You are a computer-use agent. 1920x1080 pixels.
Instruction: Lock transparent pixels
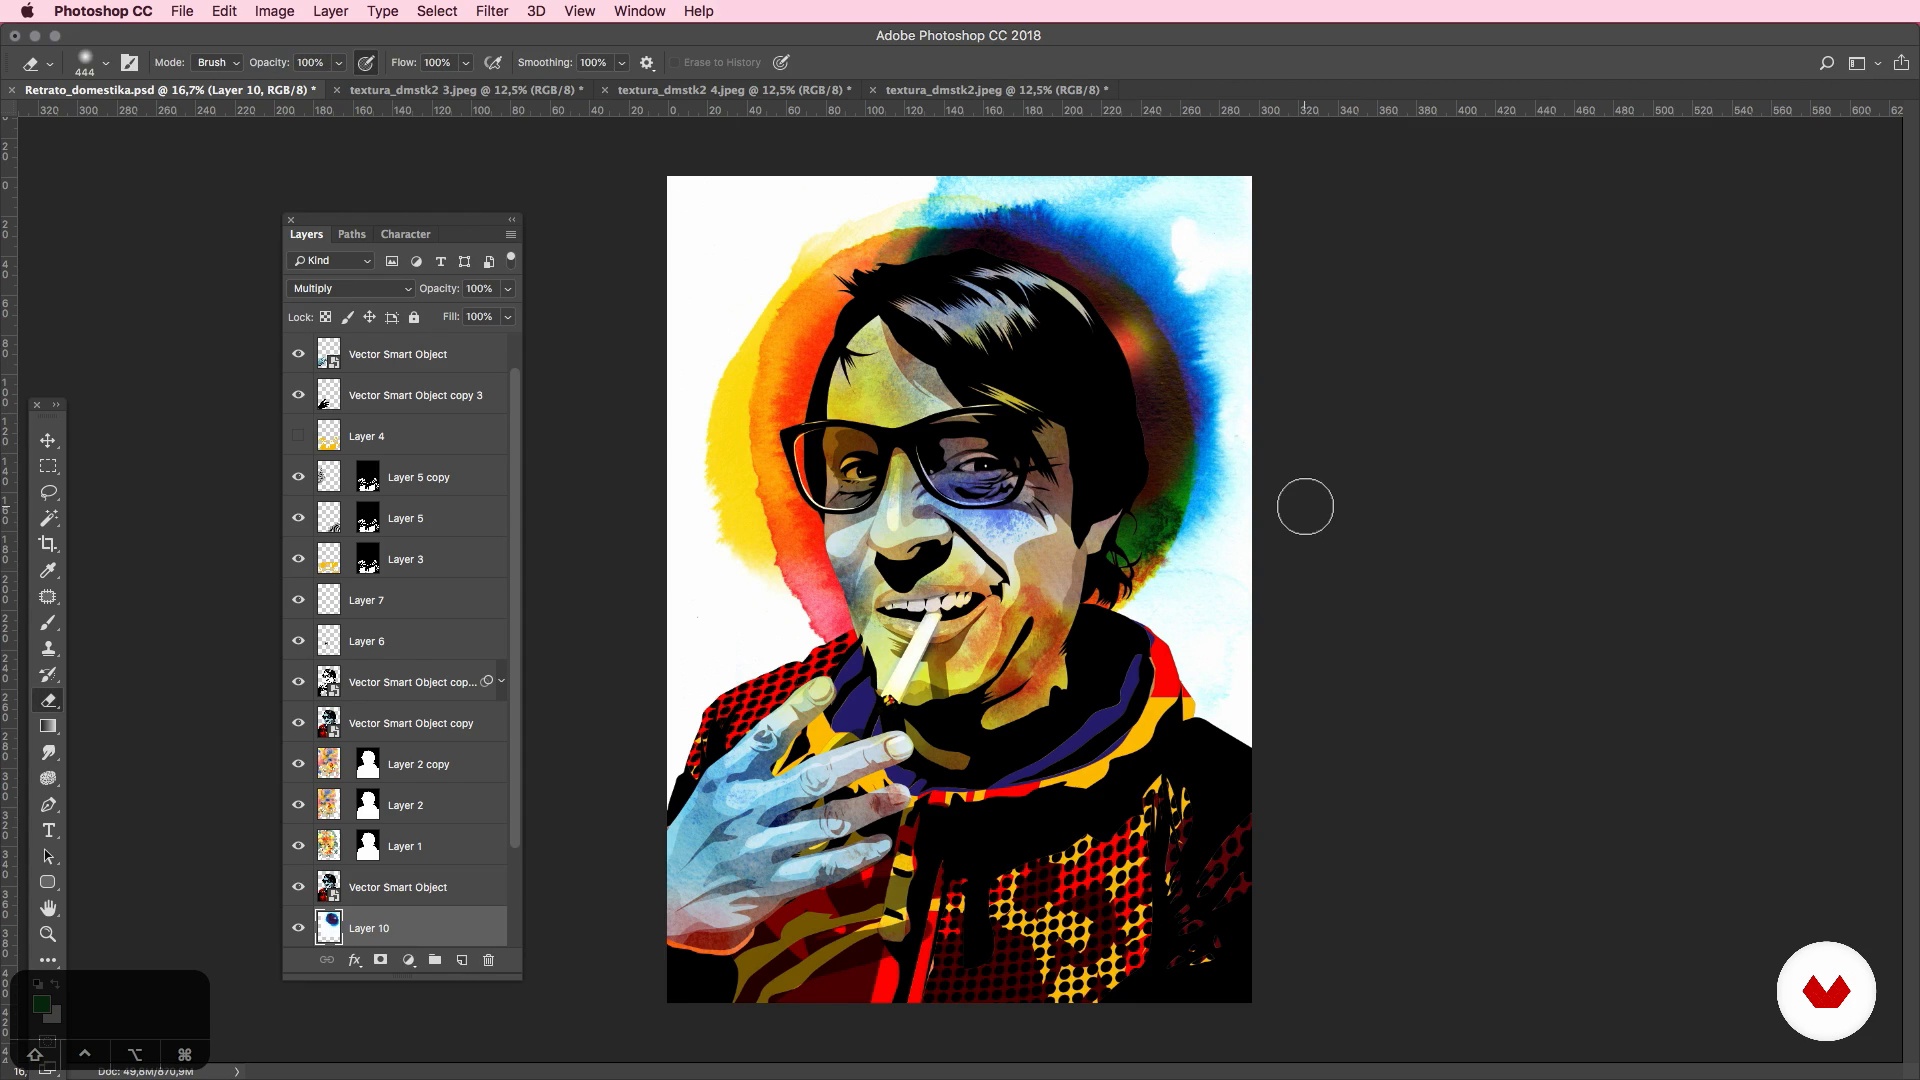tap(325, 317)
